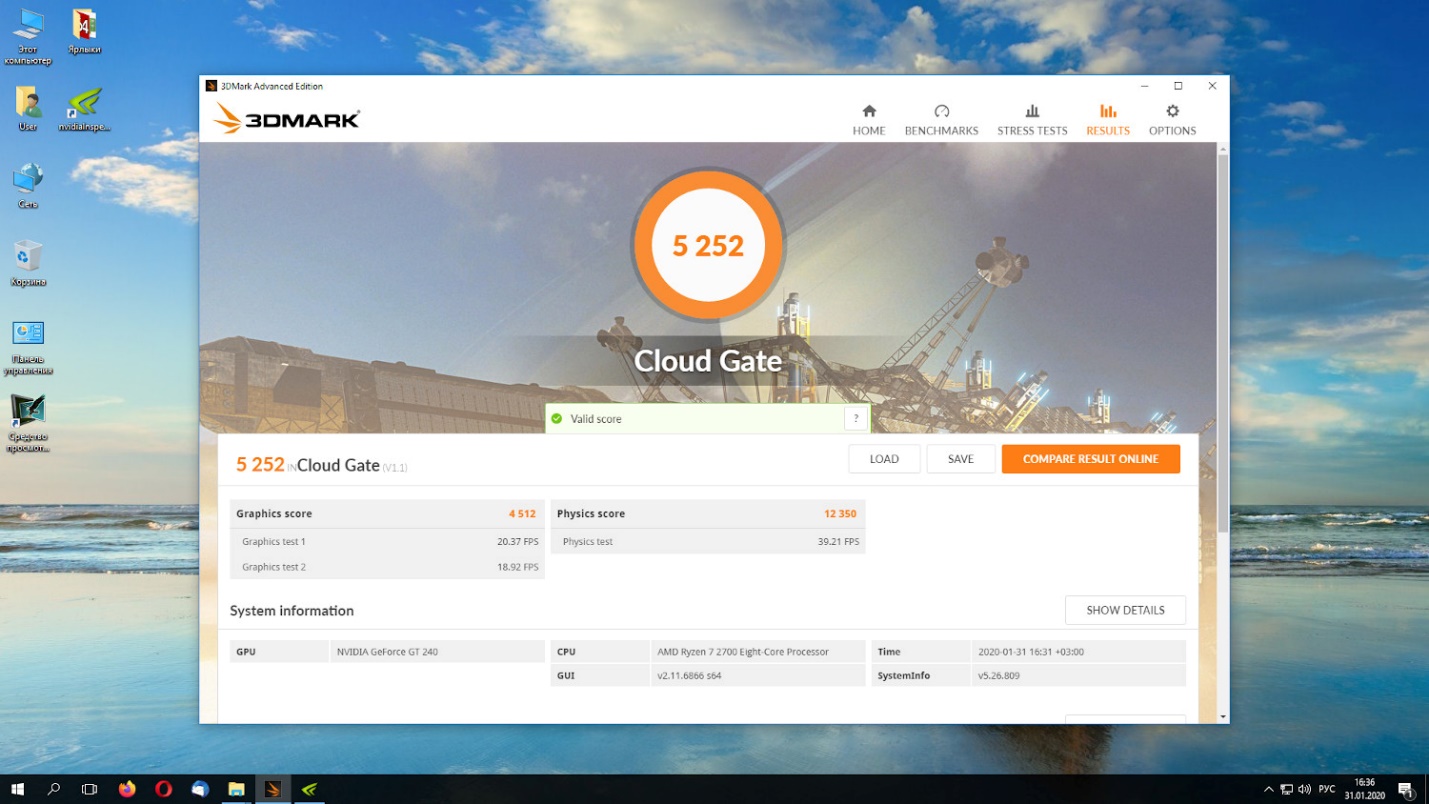The height and width of the screenshot is (804, 1429).
Task: Click the User folder desktop icon
Action: pyautogui.click(x=28, y=109)
